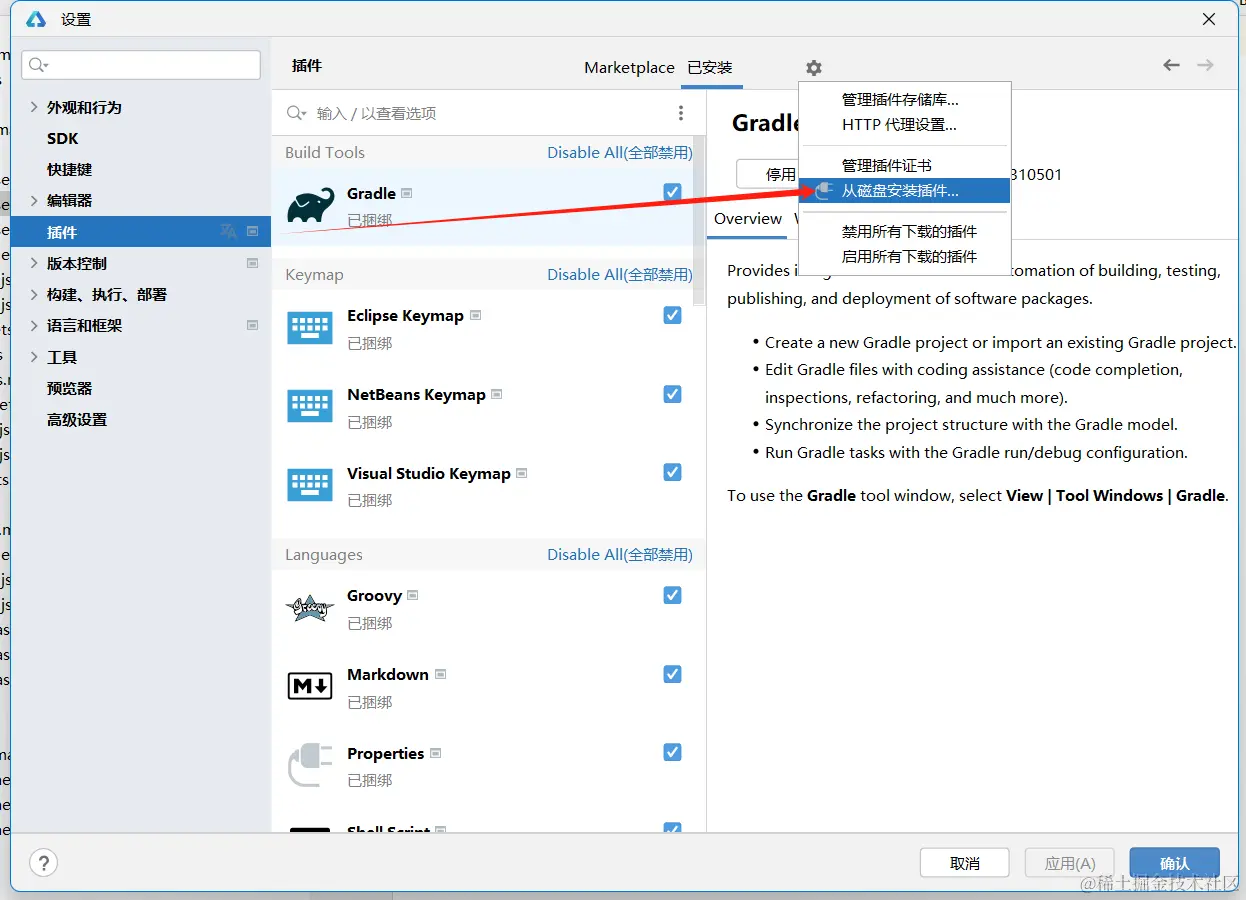
Task: Click the bundled badge next to Eclipse Keymap
Action: coord(475,315)
